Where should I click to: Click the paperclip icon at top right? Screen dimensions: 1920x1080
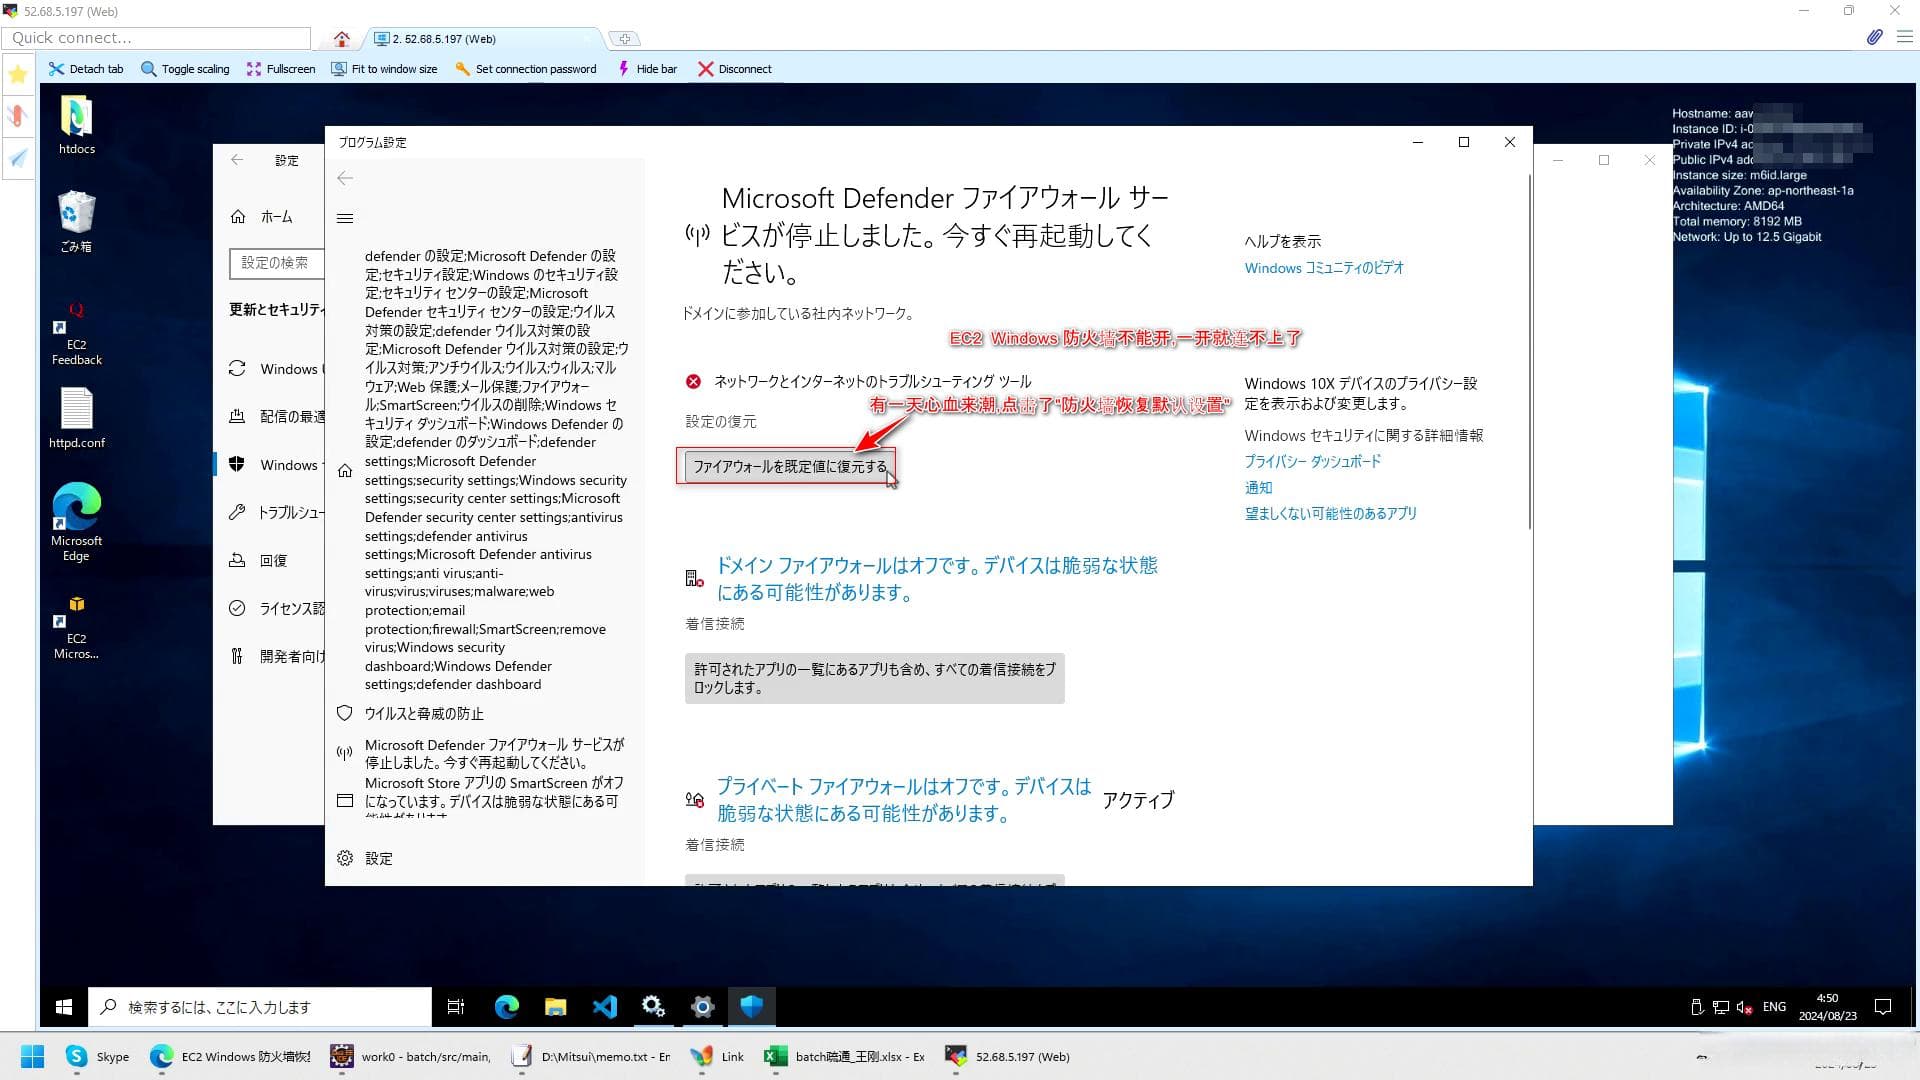coord(1874,37)
